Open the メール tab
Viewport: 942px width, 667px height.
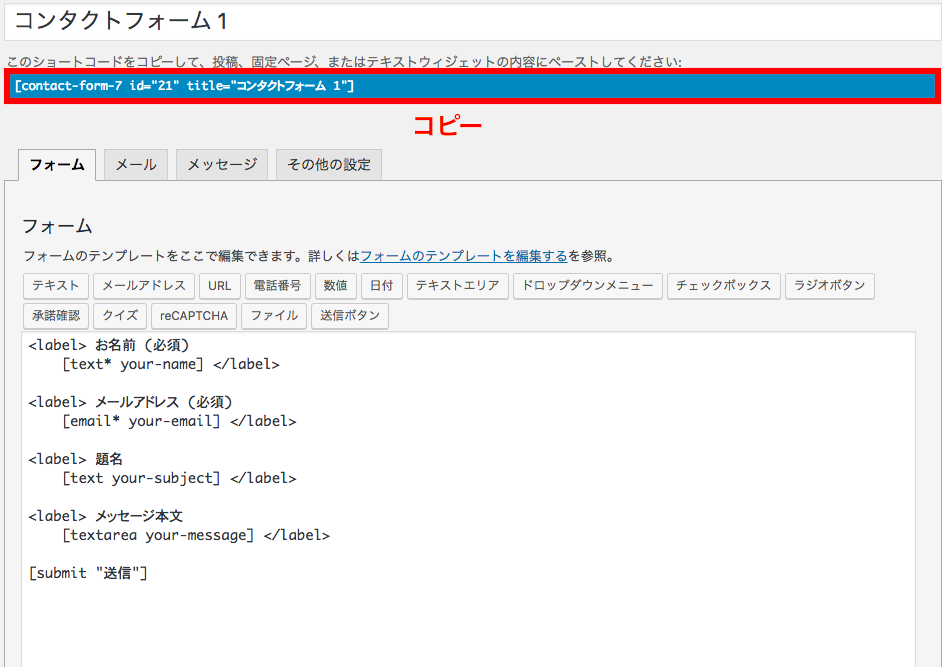pos(136,165)
